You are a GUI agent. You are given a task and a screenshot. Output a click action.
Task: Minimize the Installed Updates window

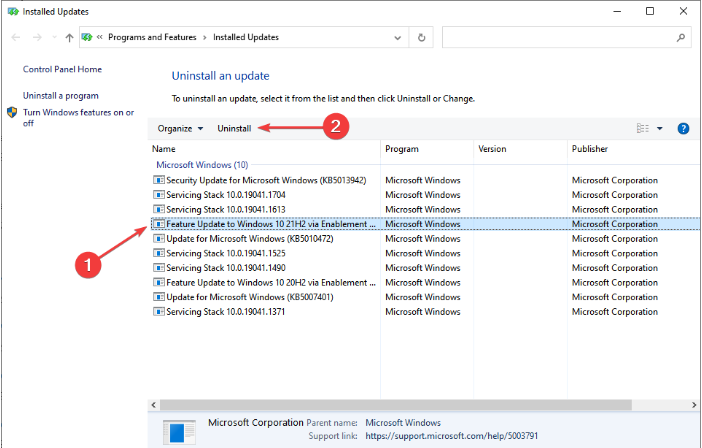[617, 11]
